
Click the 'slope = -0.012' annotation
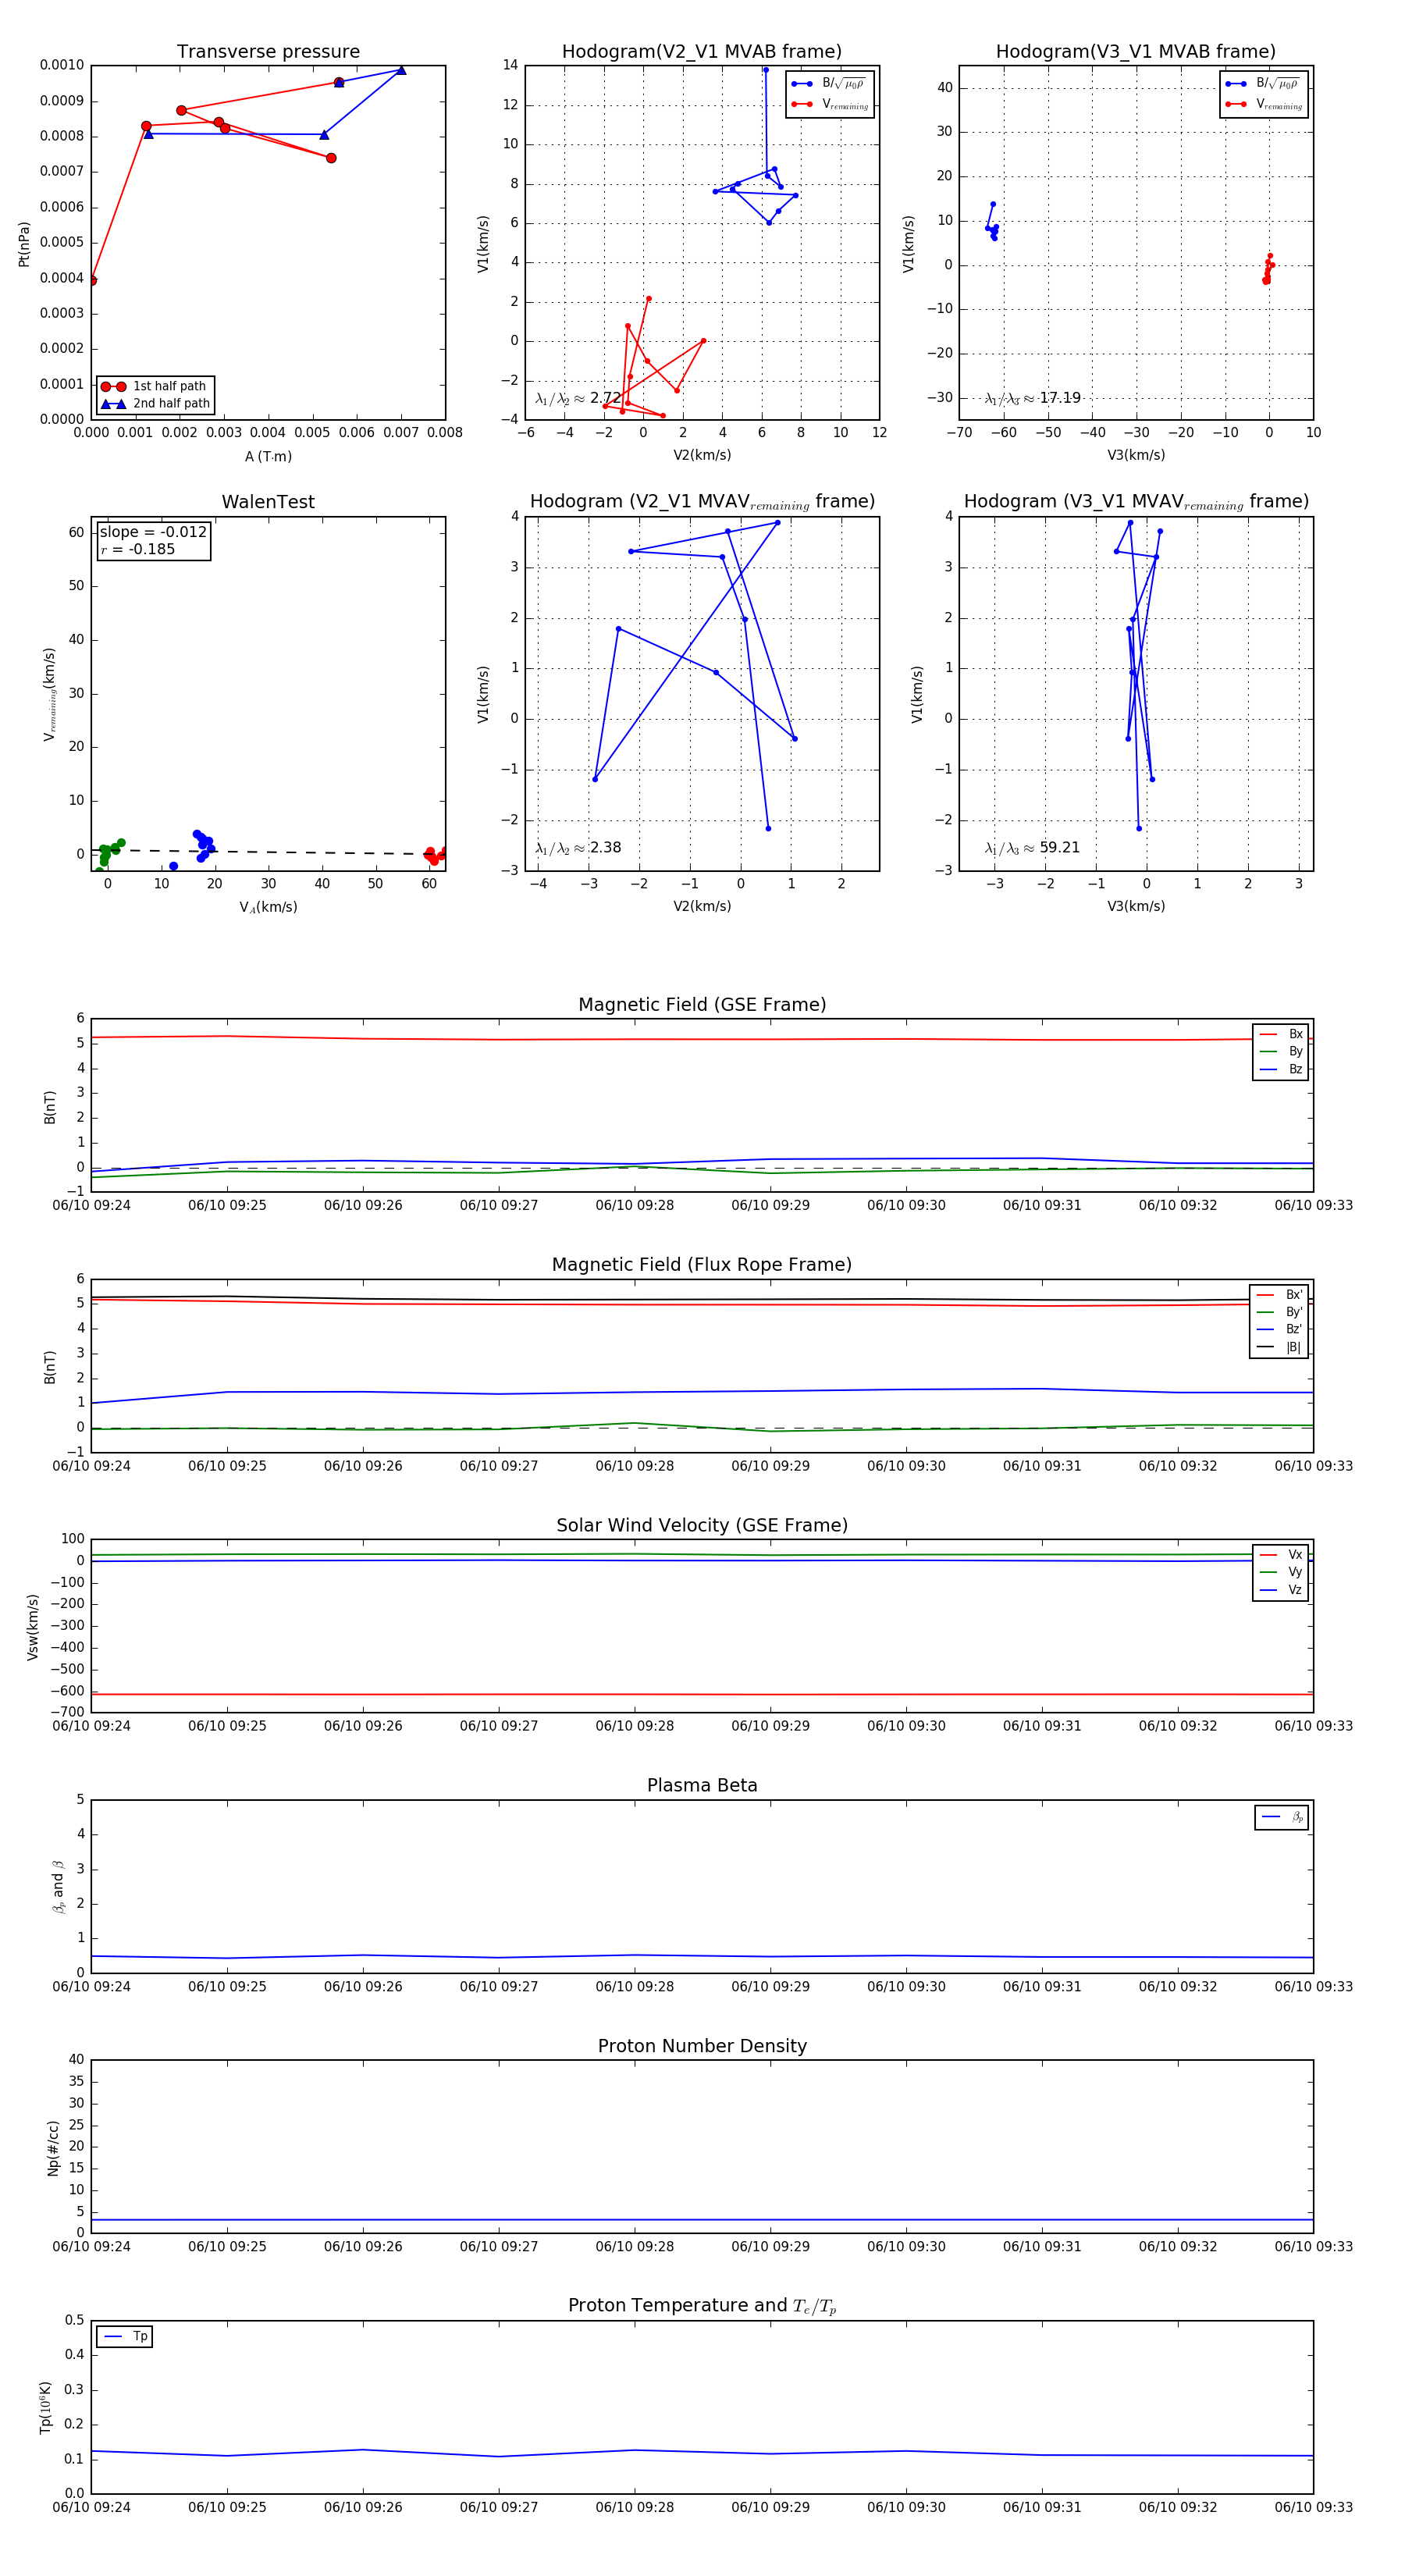coord(153,532)
